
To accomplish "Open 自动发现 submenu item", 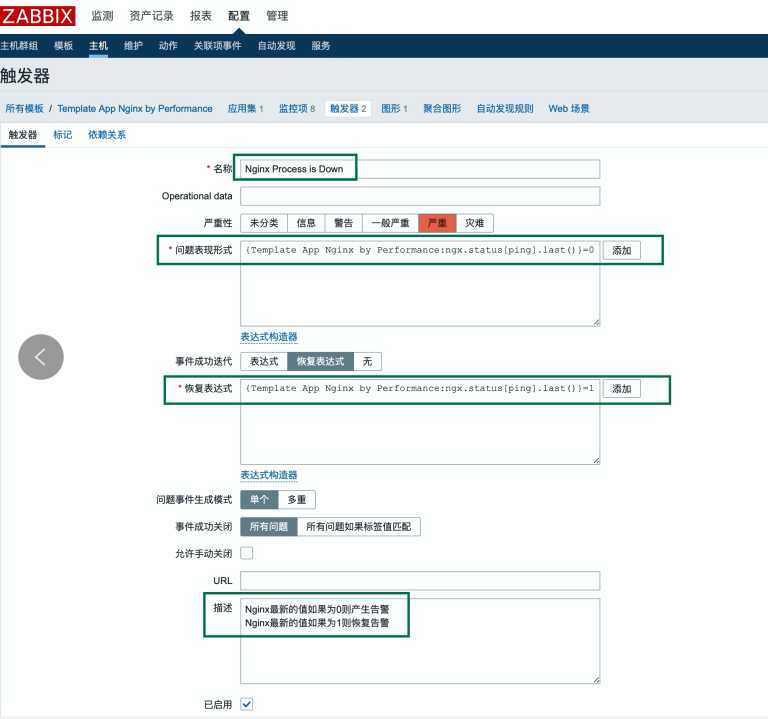I will 277,46.
